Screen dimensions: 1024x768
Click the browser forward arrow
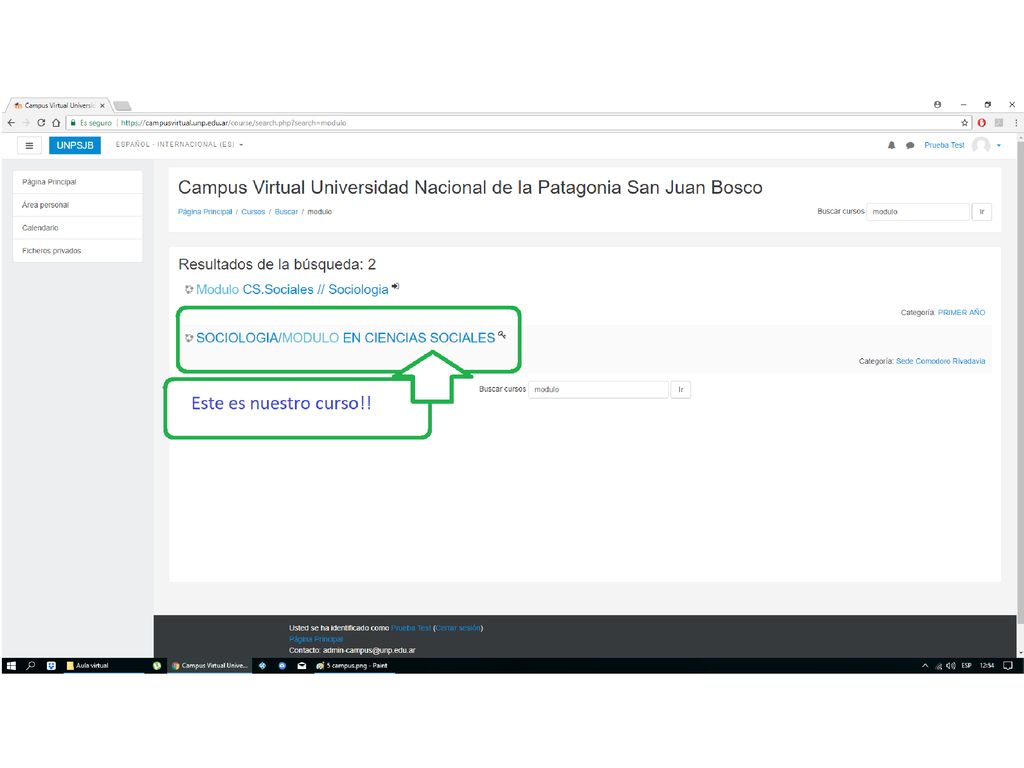[x=26, y=123]
